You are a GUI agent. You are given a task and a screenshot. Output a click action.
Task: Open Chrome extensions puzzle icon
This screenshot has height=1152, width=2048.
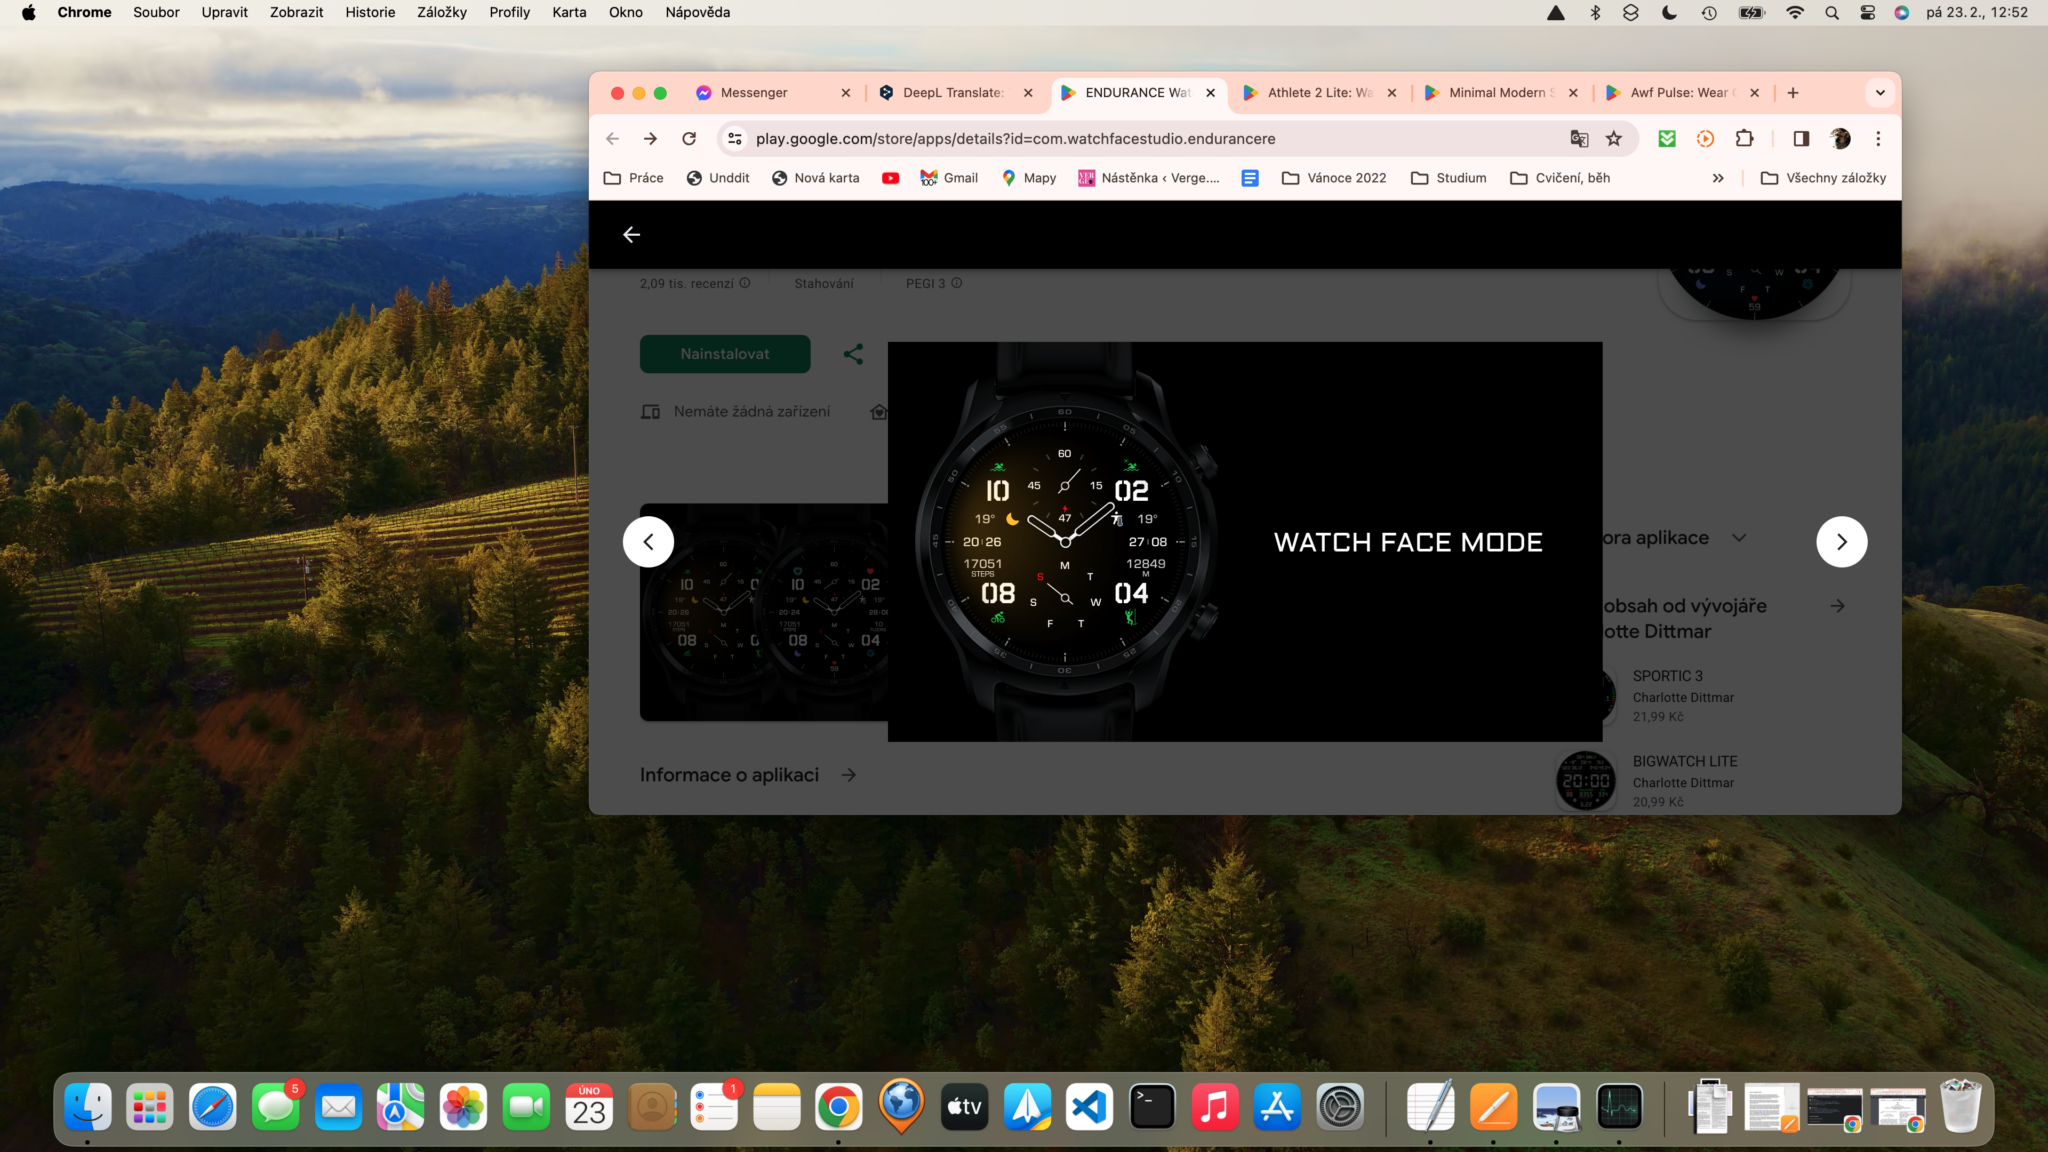coord(1745,139)
